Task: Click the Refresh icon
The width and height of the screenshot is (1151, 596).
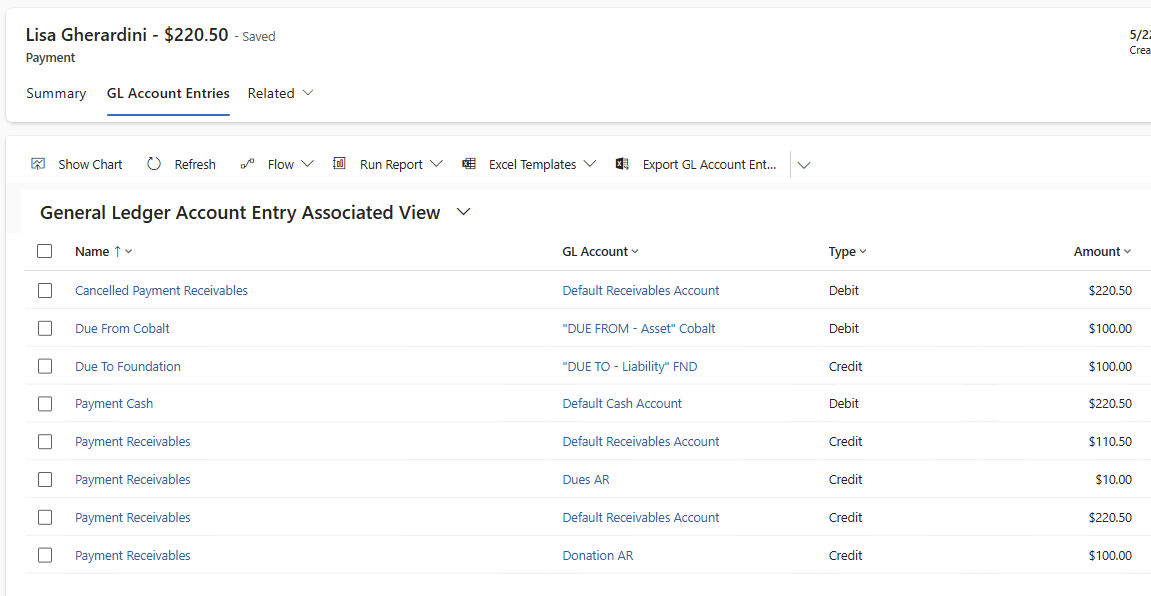Action: coord(153,163)
